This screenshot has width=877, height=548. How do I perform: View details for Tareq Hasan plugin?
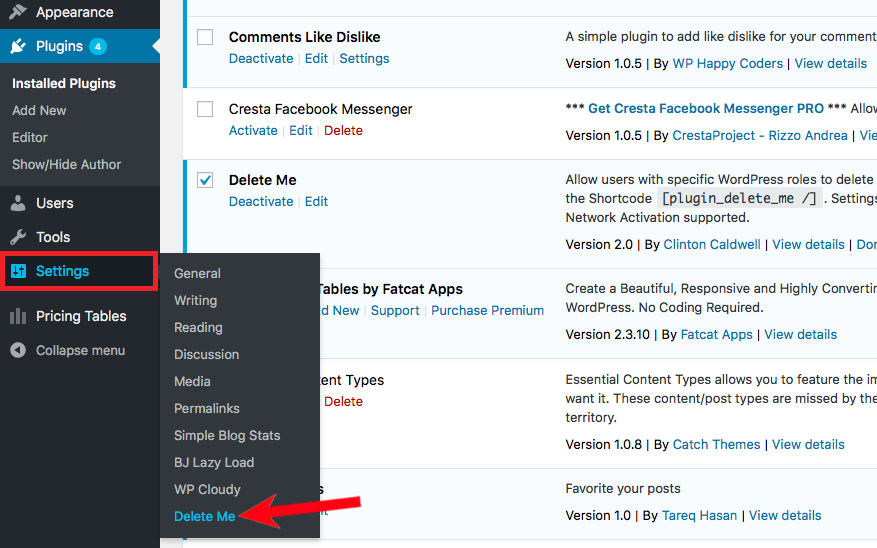click(785, 516)
